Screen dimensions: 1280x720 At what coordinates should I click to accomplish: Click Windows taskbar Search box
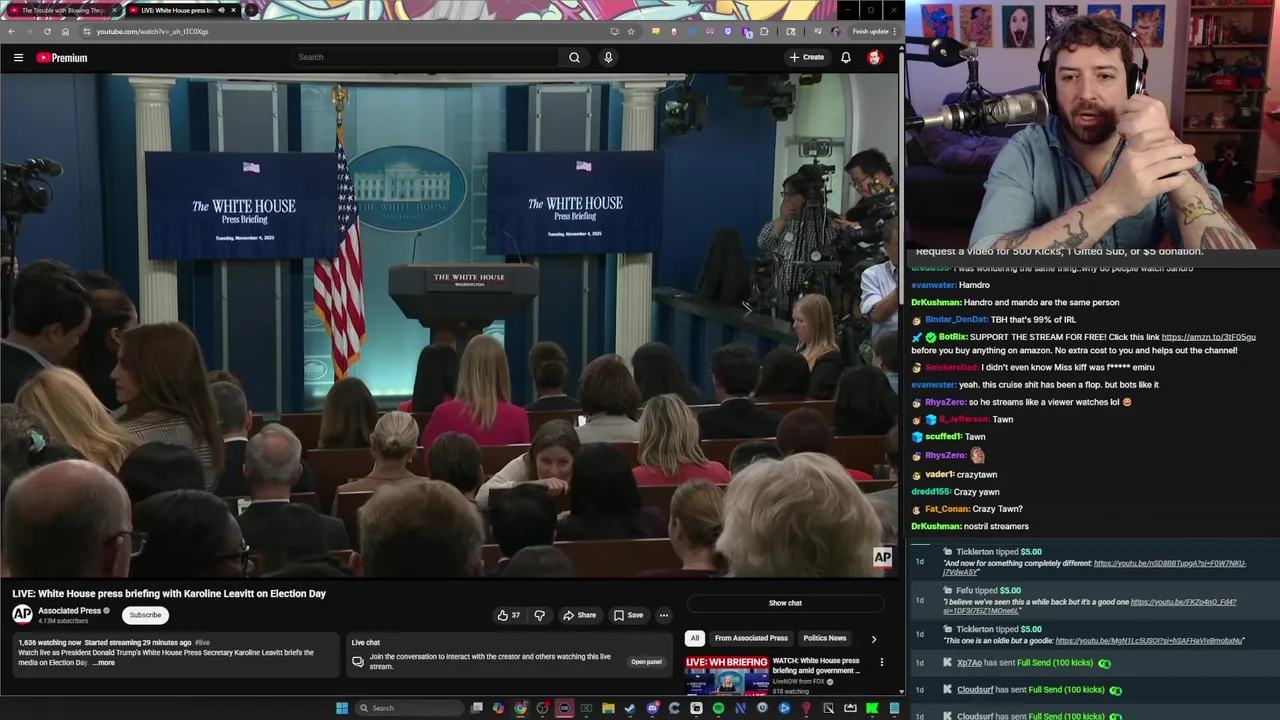click(x=408, y=708)
